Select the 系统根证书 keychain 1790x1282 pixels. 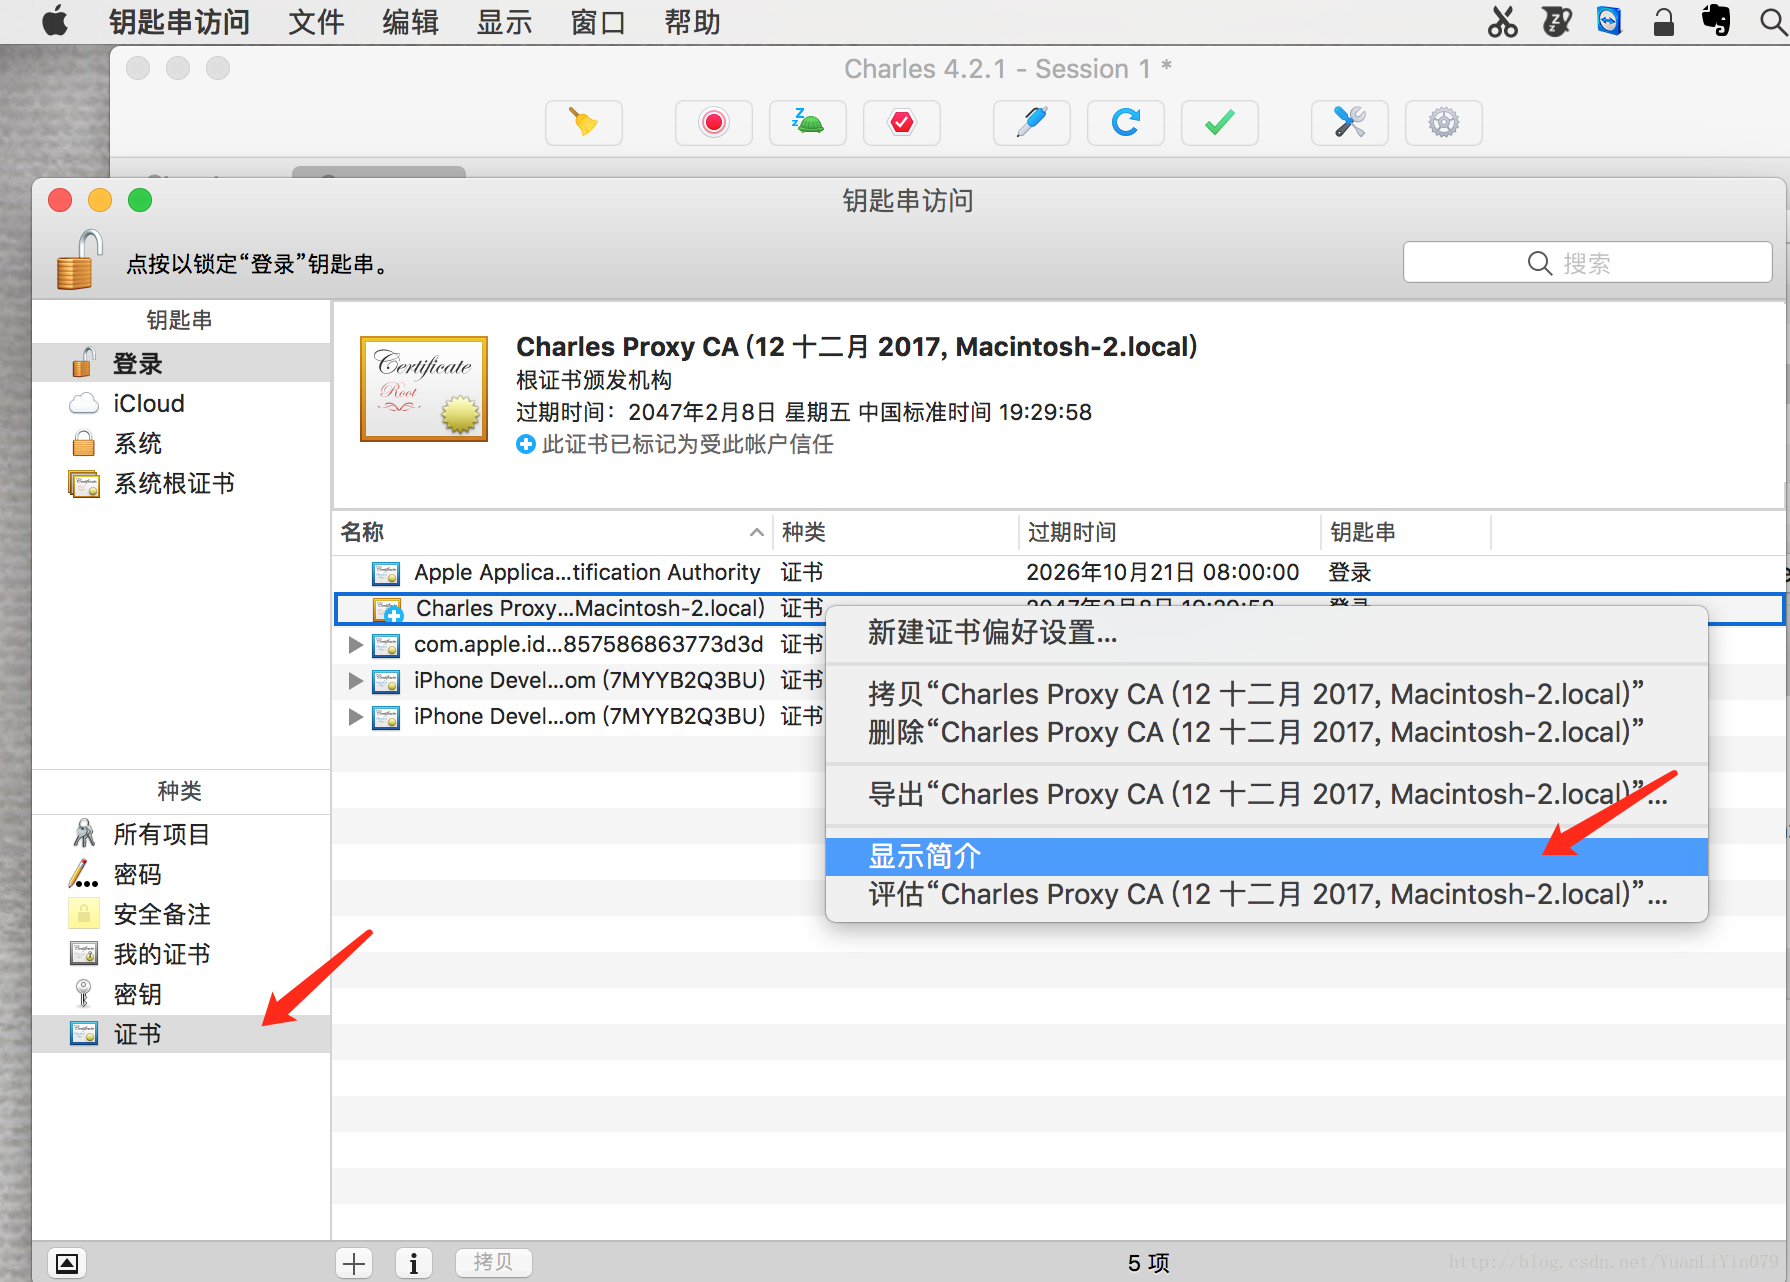click(x=181, y=483)
